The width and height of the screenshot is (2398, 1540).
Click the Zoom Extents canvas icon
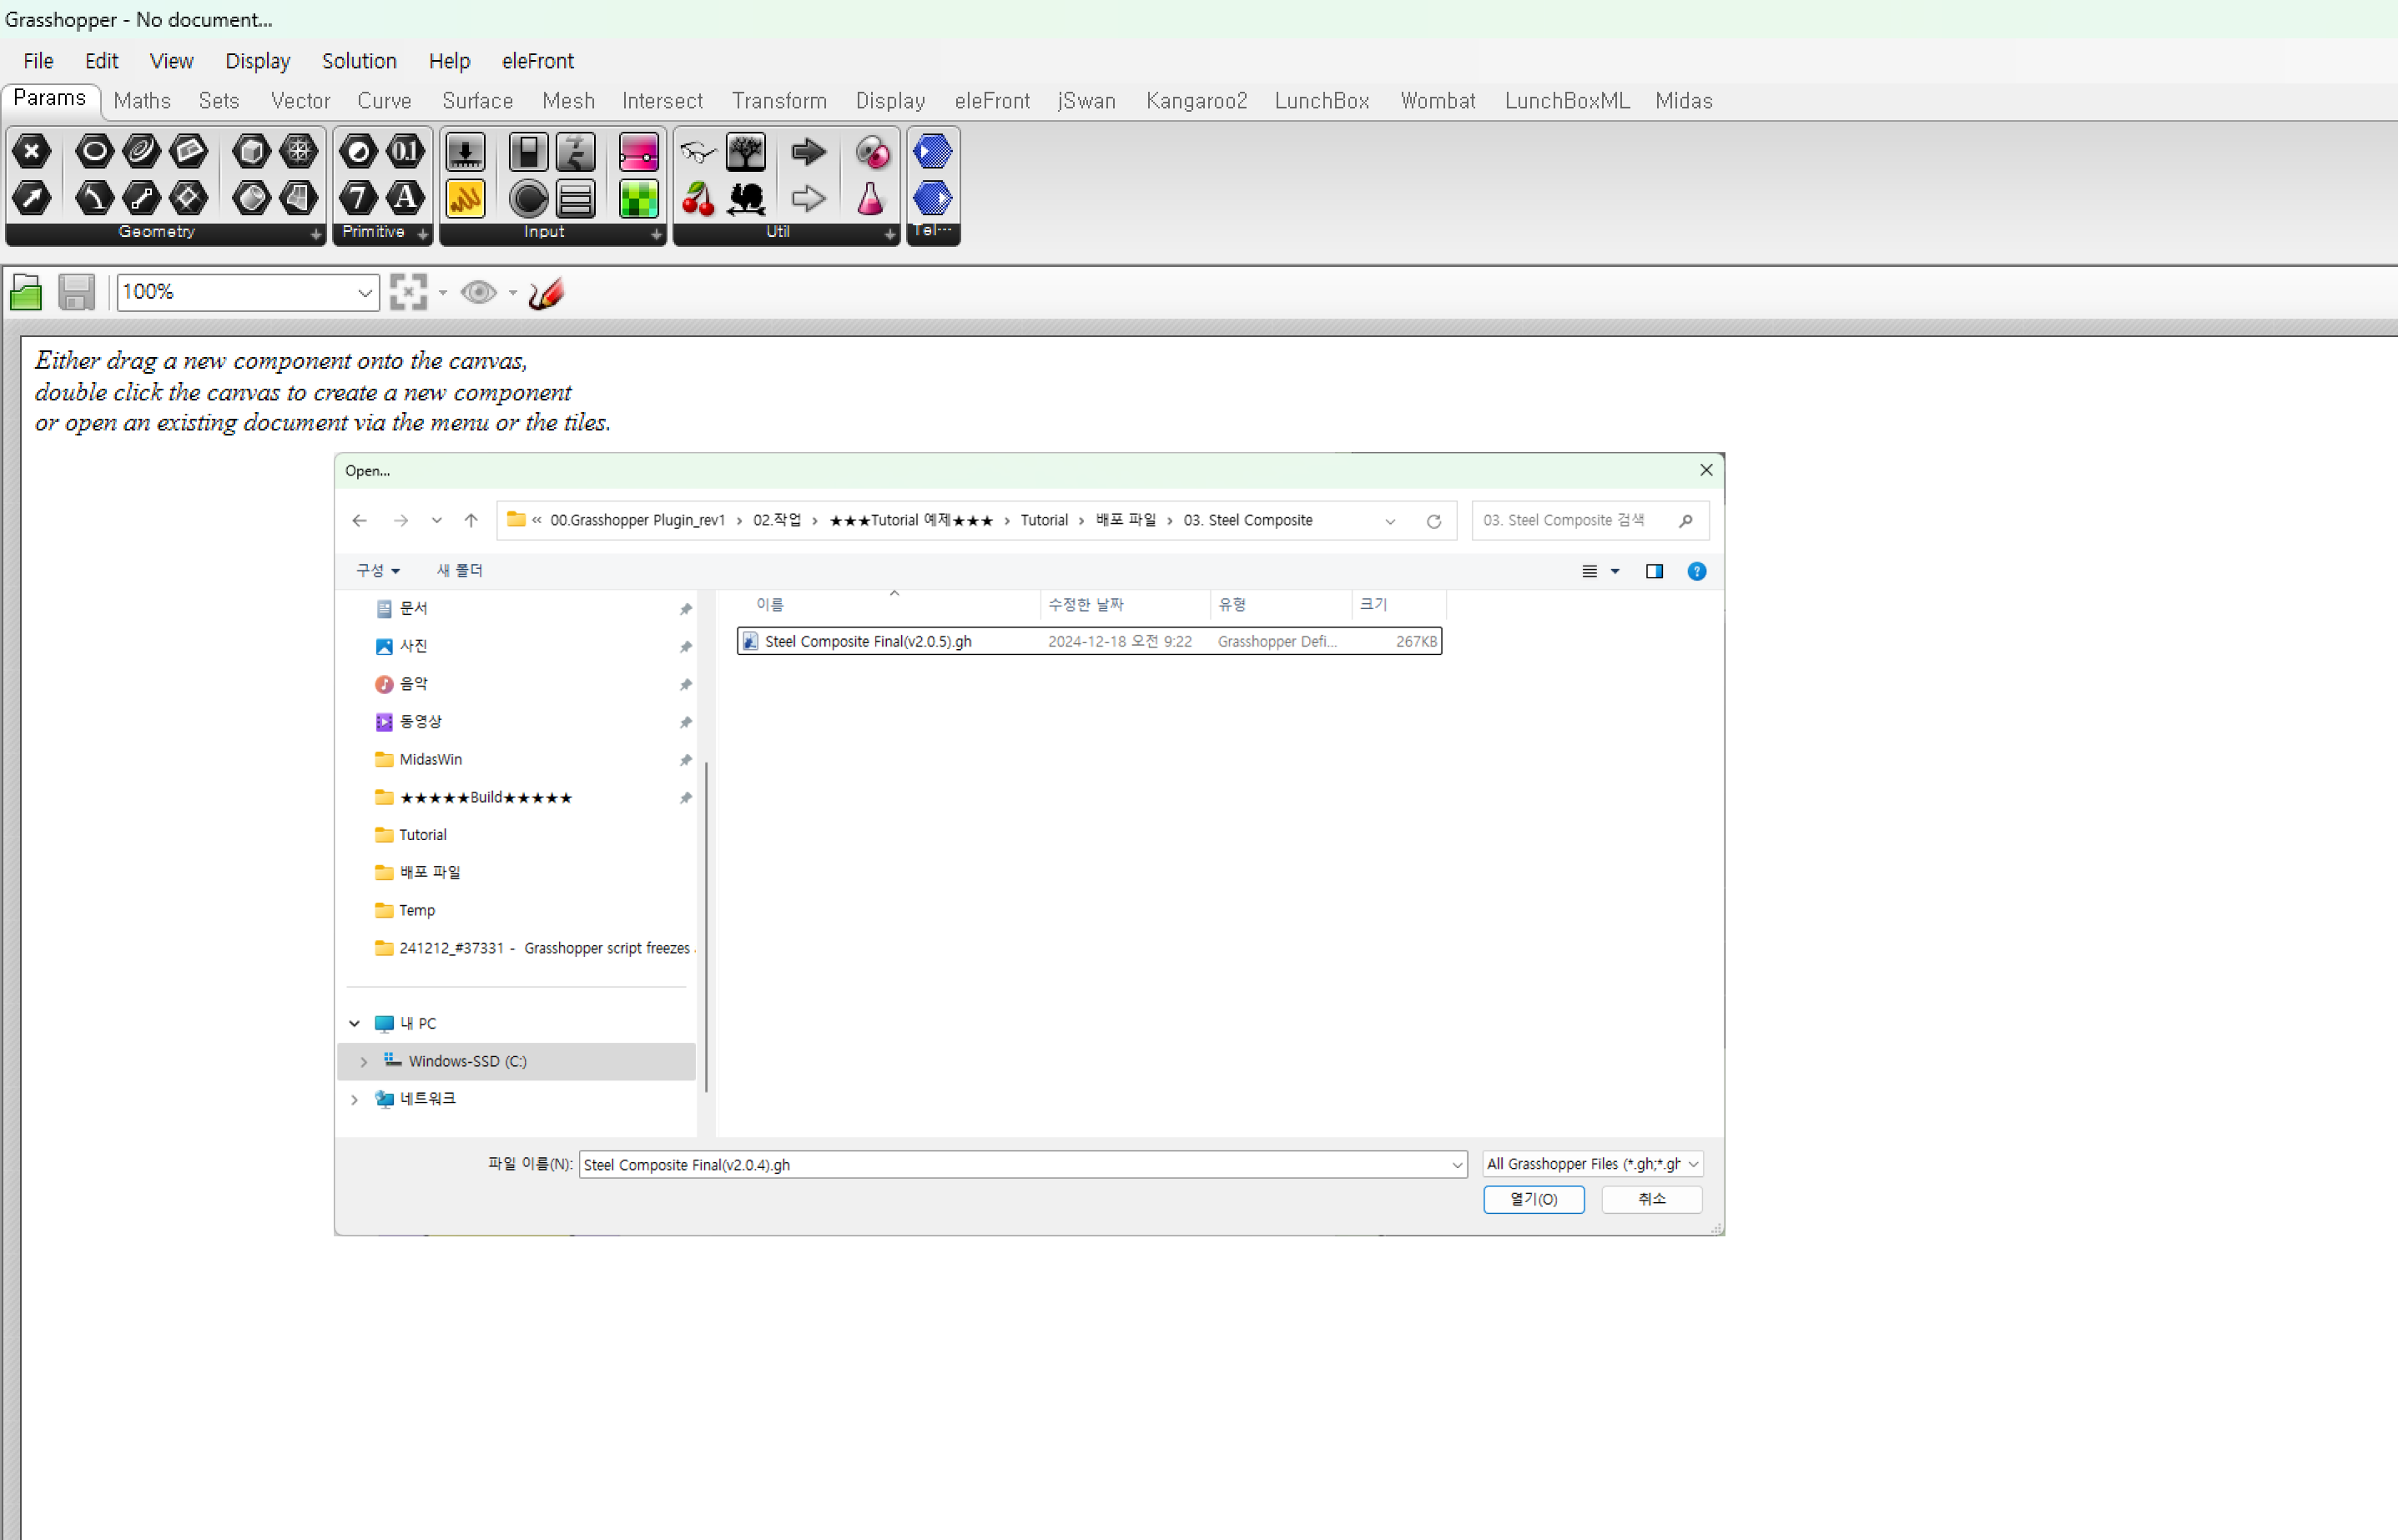click(408, 292)
